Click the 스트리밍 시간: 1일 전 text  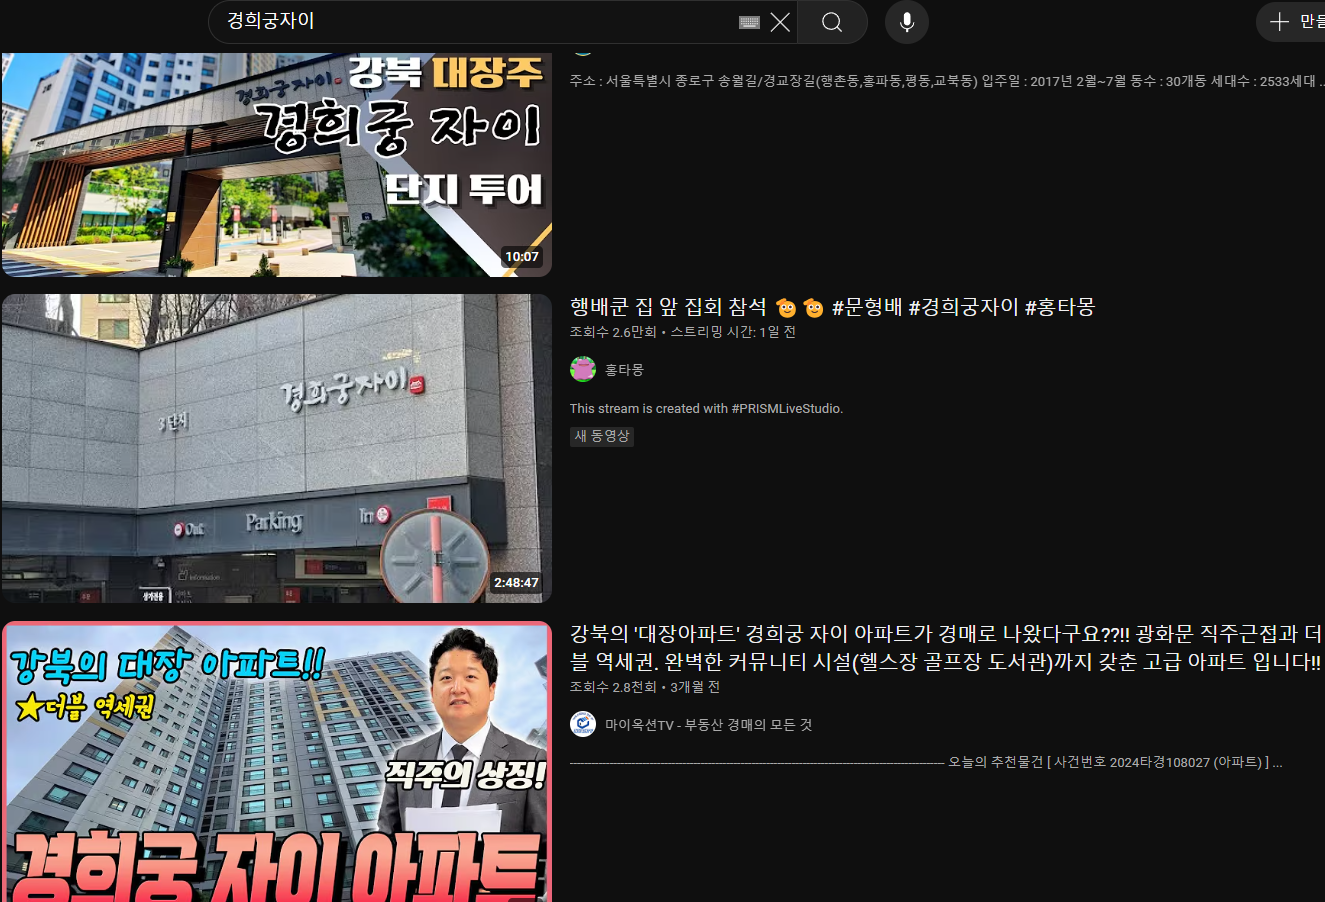[733, 332]
